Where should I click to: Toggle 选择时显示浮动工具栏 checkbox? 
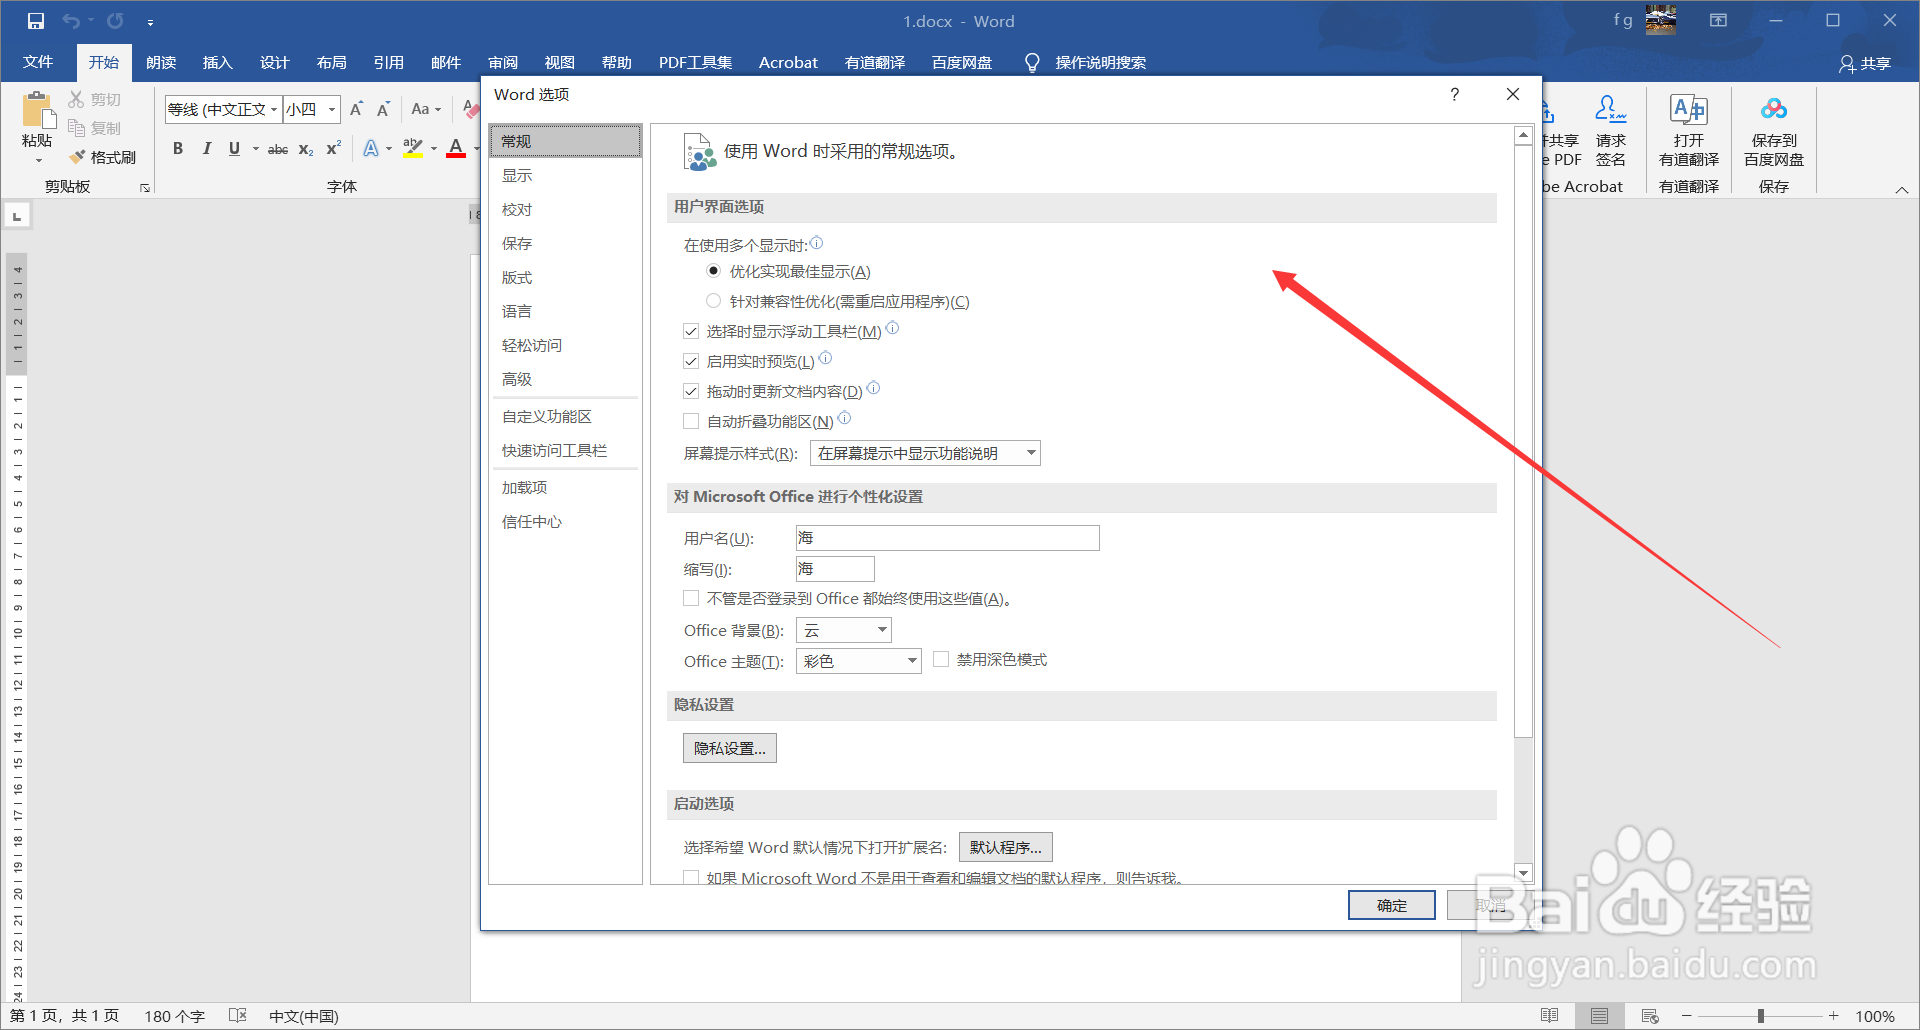tap(691, 331)
